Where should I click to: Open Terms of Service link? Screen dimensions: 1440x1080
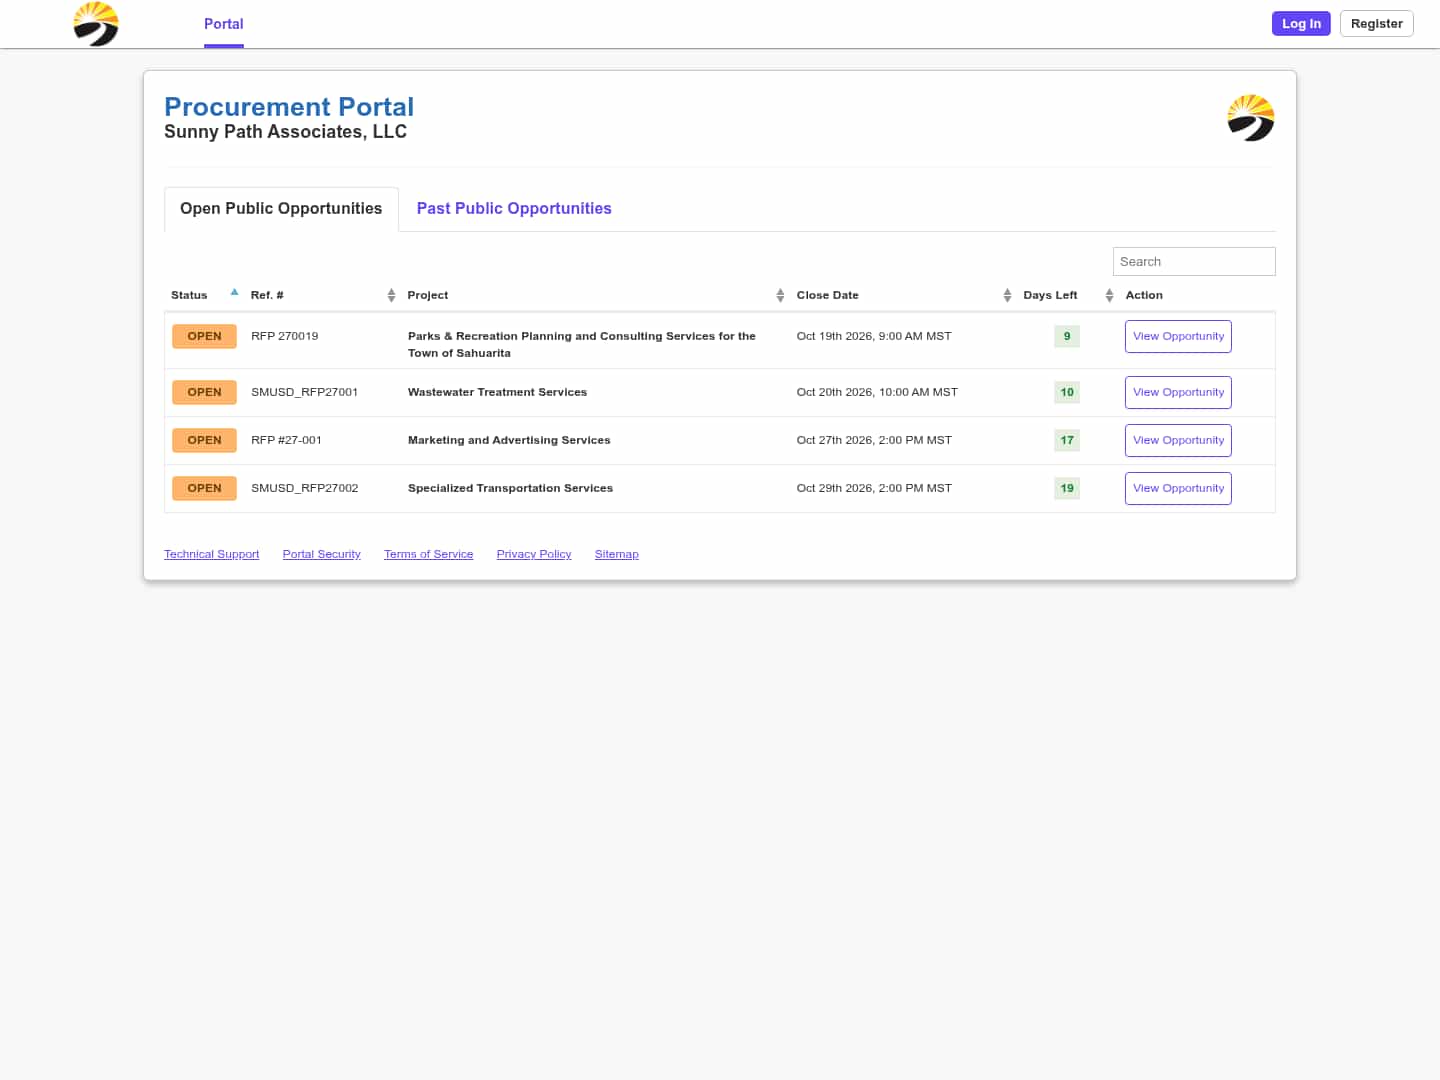click(x=428, y=554)
